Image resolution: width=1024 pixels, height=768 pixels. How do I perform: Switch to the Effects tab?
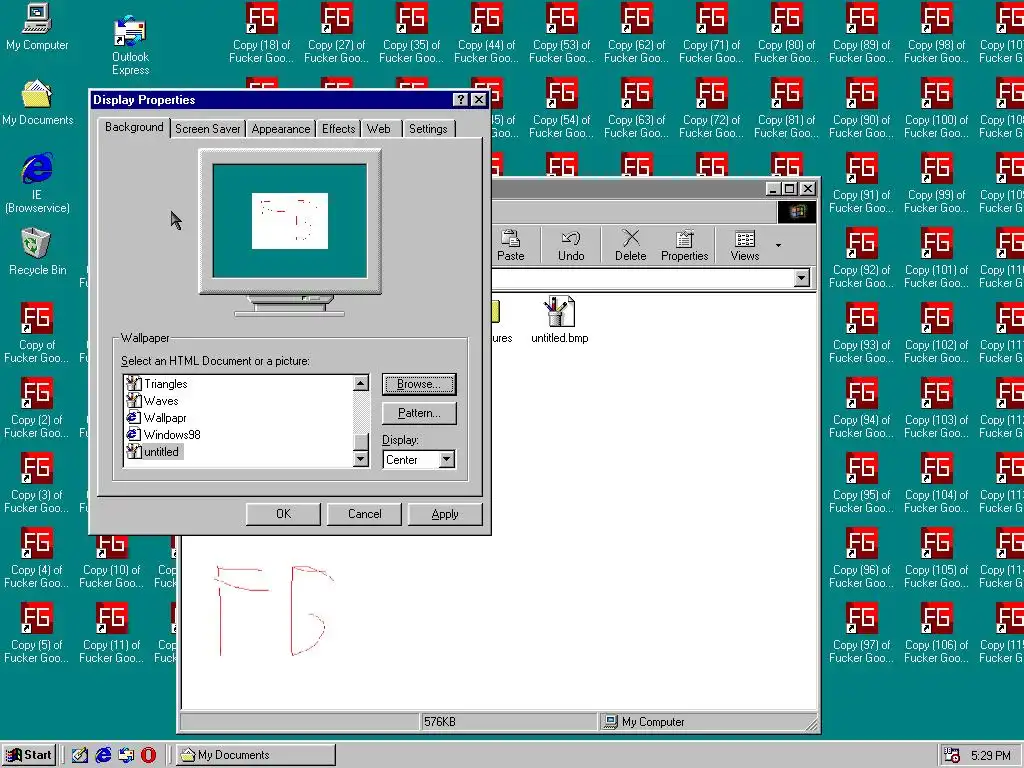coord(338,129)
